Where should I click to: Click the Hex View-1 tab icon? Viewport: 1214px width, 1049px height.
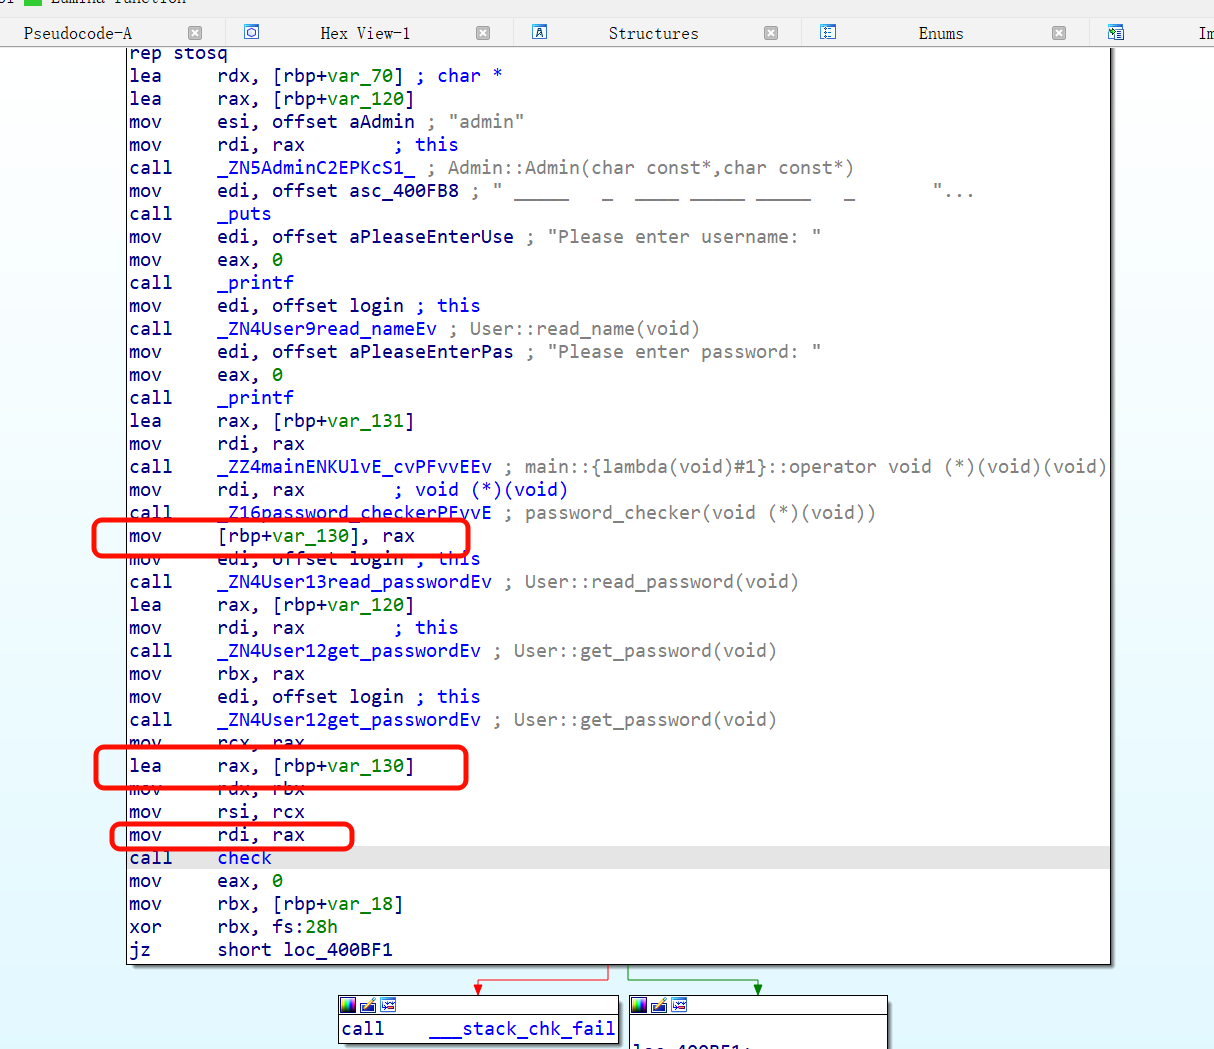(252, 32)
